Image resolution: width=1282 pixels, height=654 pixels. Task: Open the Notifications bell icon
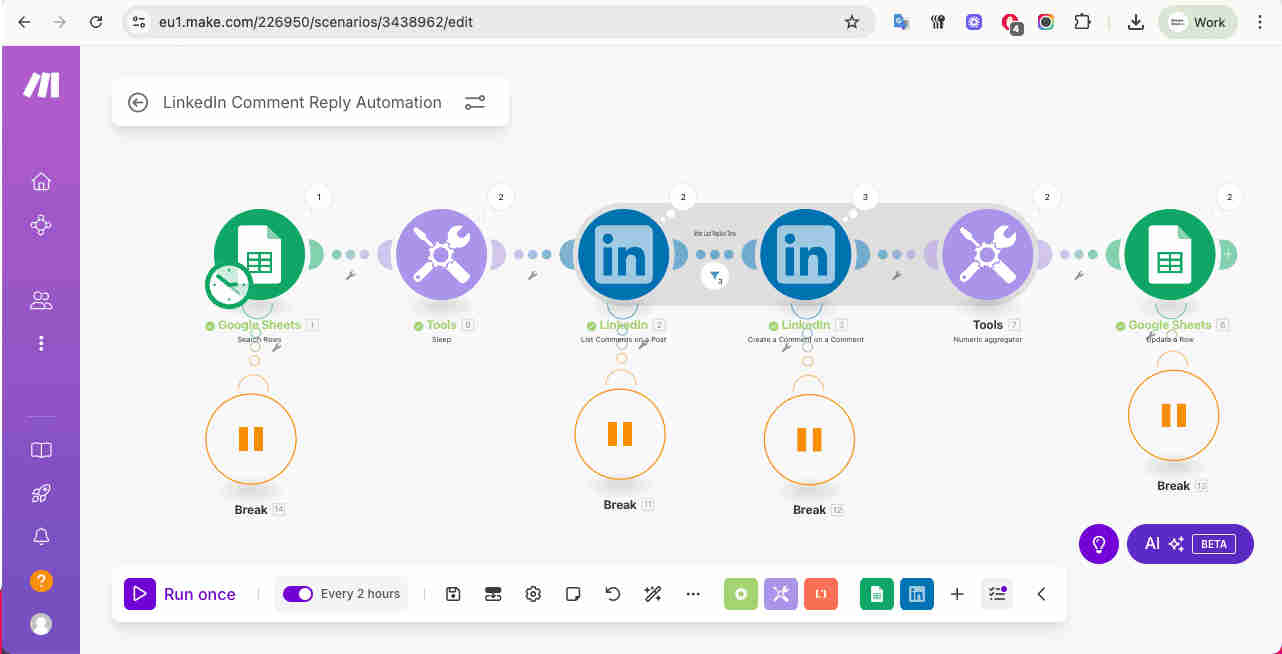click(x=41, y=537)
